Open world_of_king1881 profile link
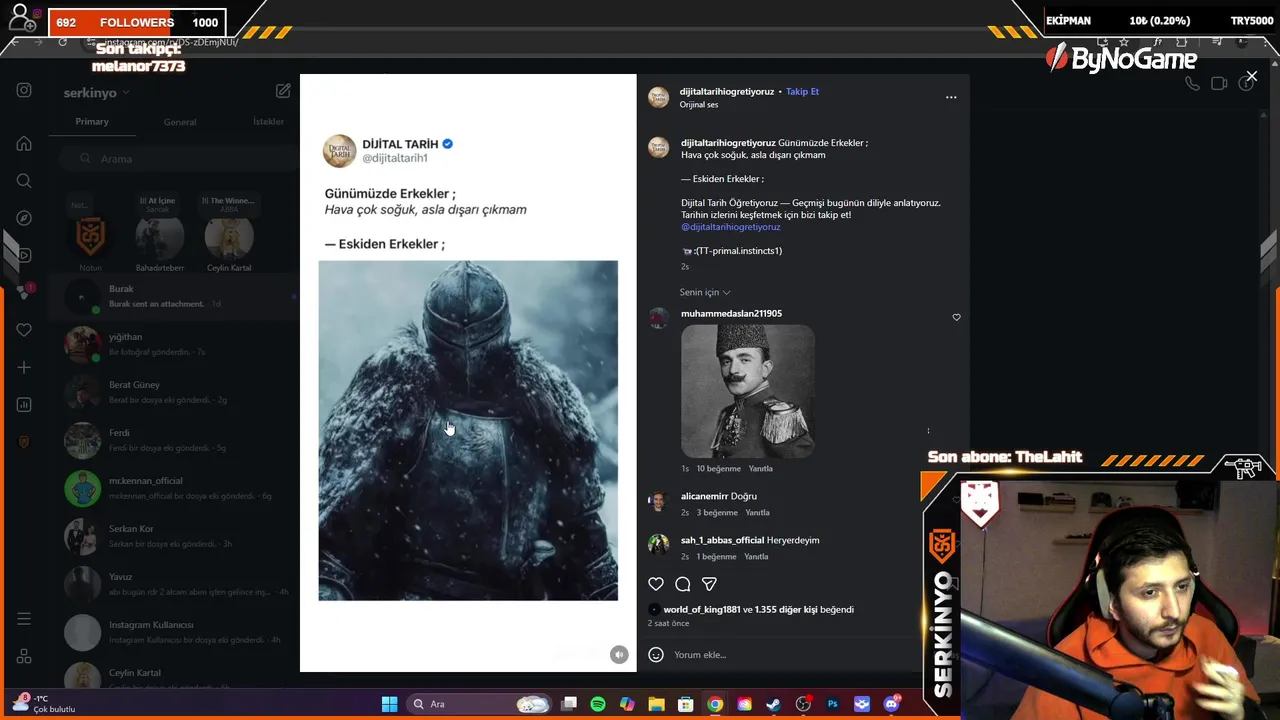Screen dimensions: 1280x720 coord(702,609)
